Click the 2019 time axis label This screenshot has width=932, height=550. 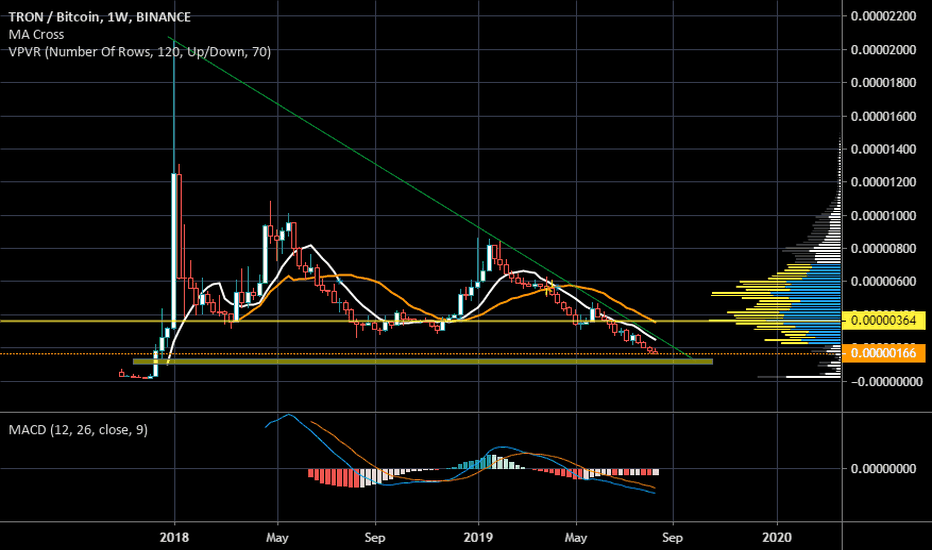478,537
